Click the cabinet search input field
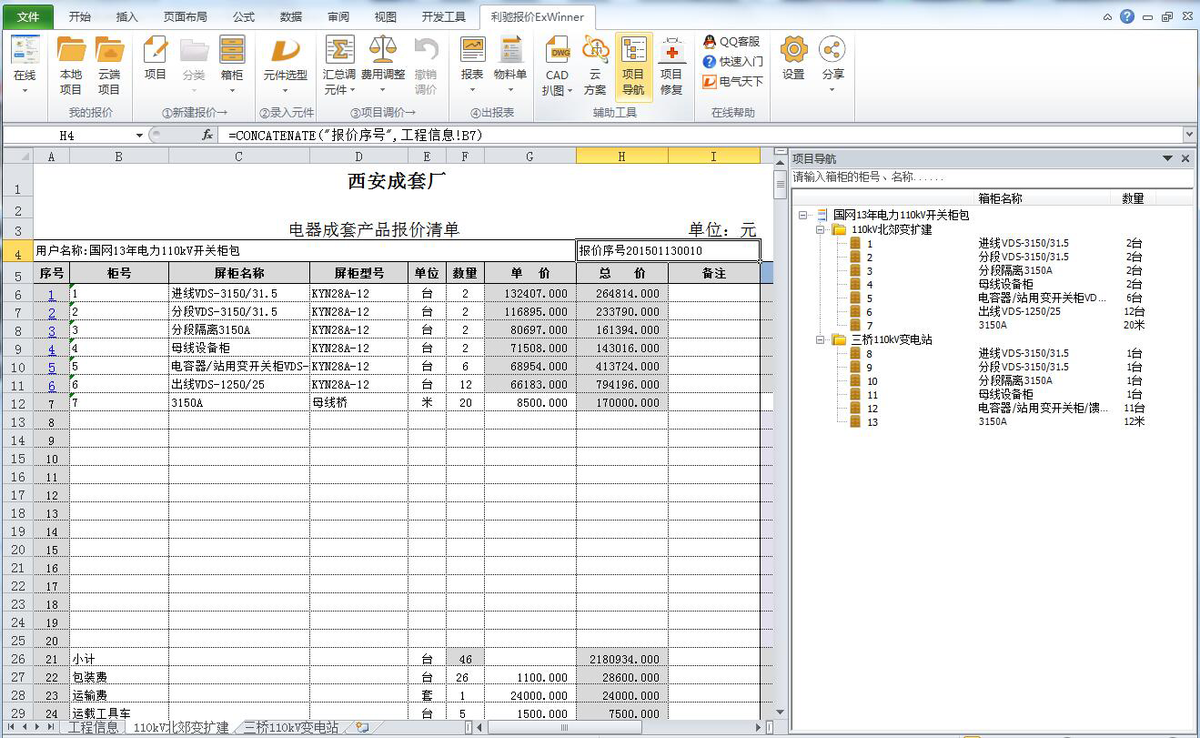The height and width of the screenshot is (738, 1200). pos(980,177)
